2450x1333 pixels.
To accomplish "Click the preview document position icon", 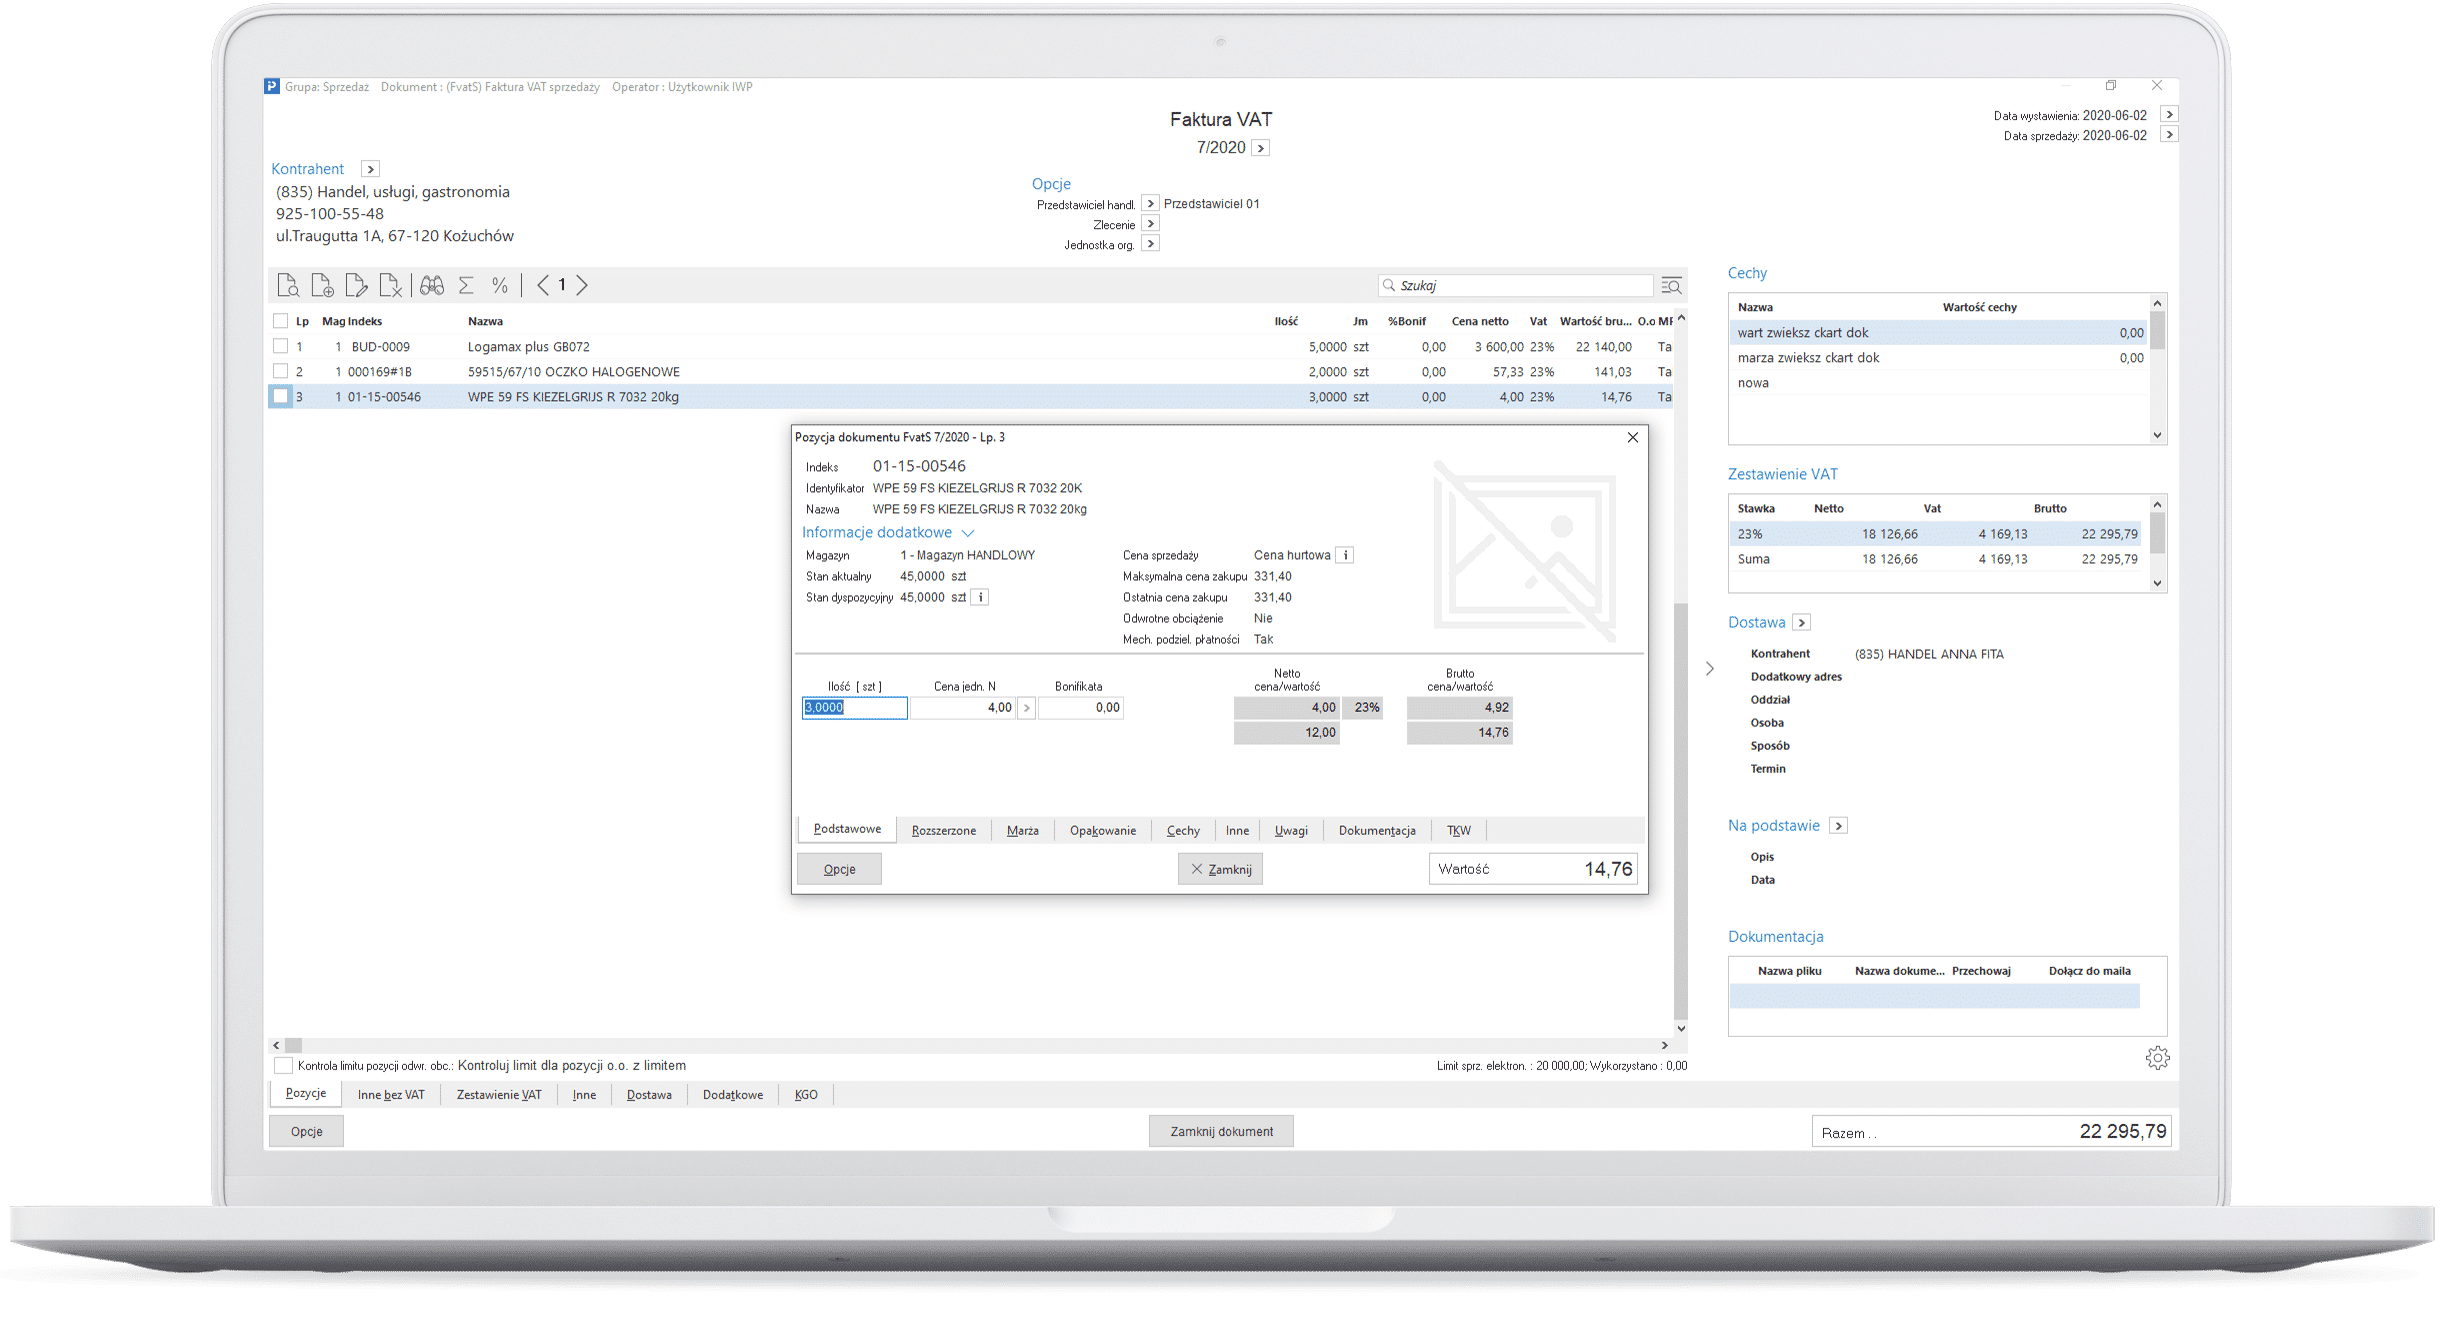I will click(x=288, y=286).
